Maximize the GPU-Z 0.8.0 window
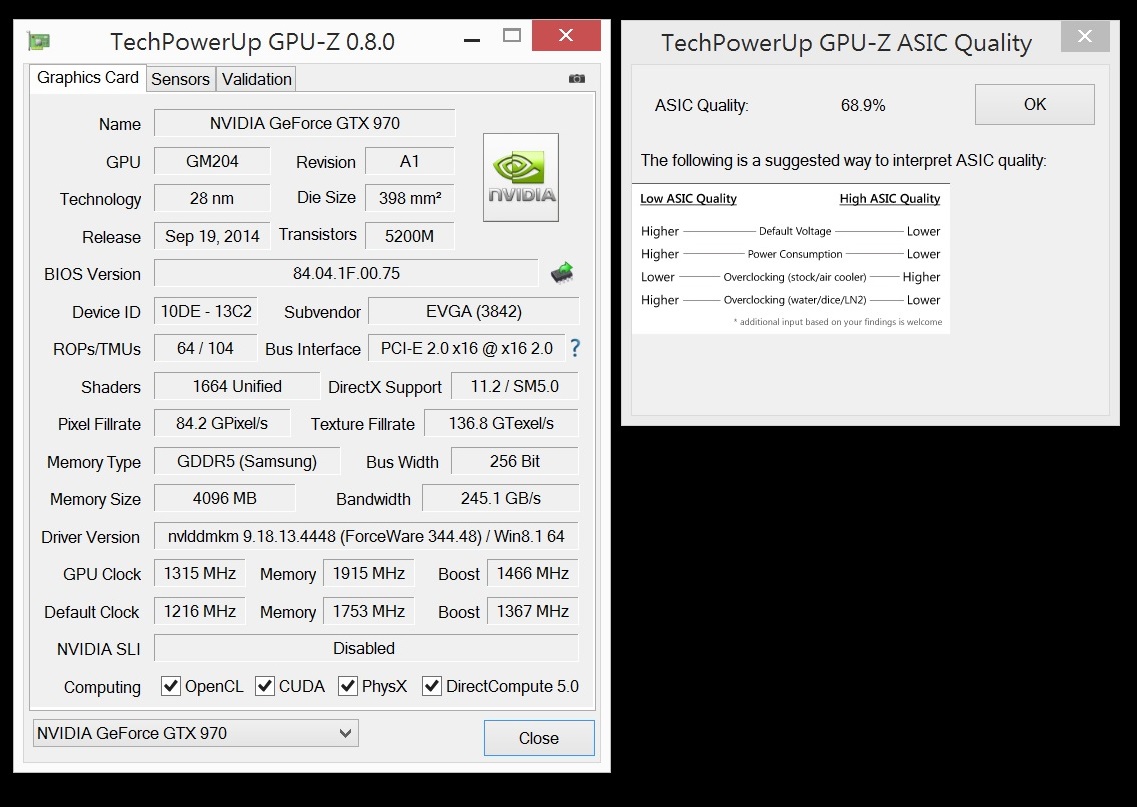Screen dimensions: 1137x807 click(512, 36)
